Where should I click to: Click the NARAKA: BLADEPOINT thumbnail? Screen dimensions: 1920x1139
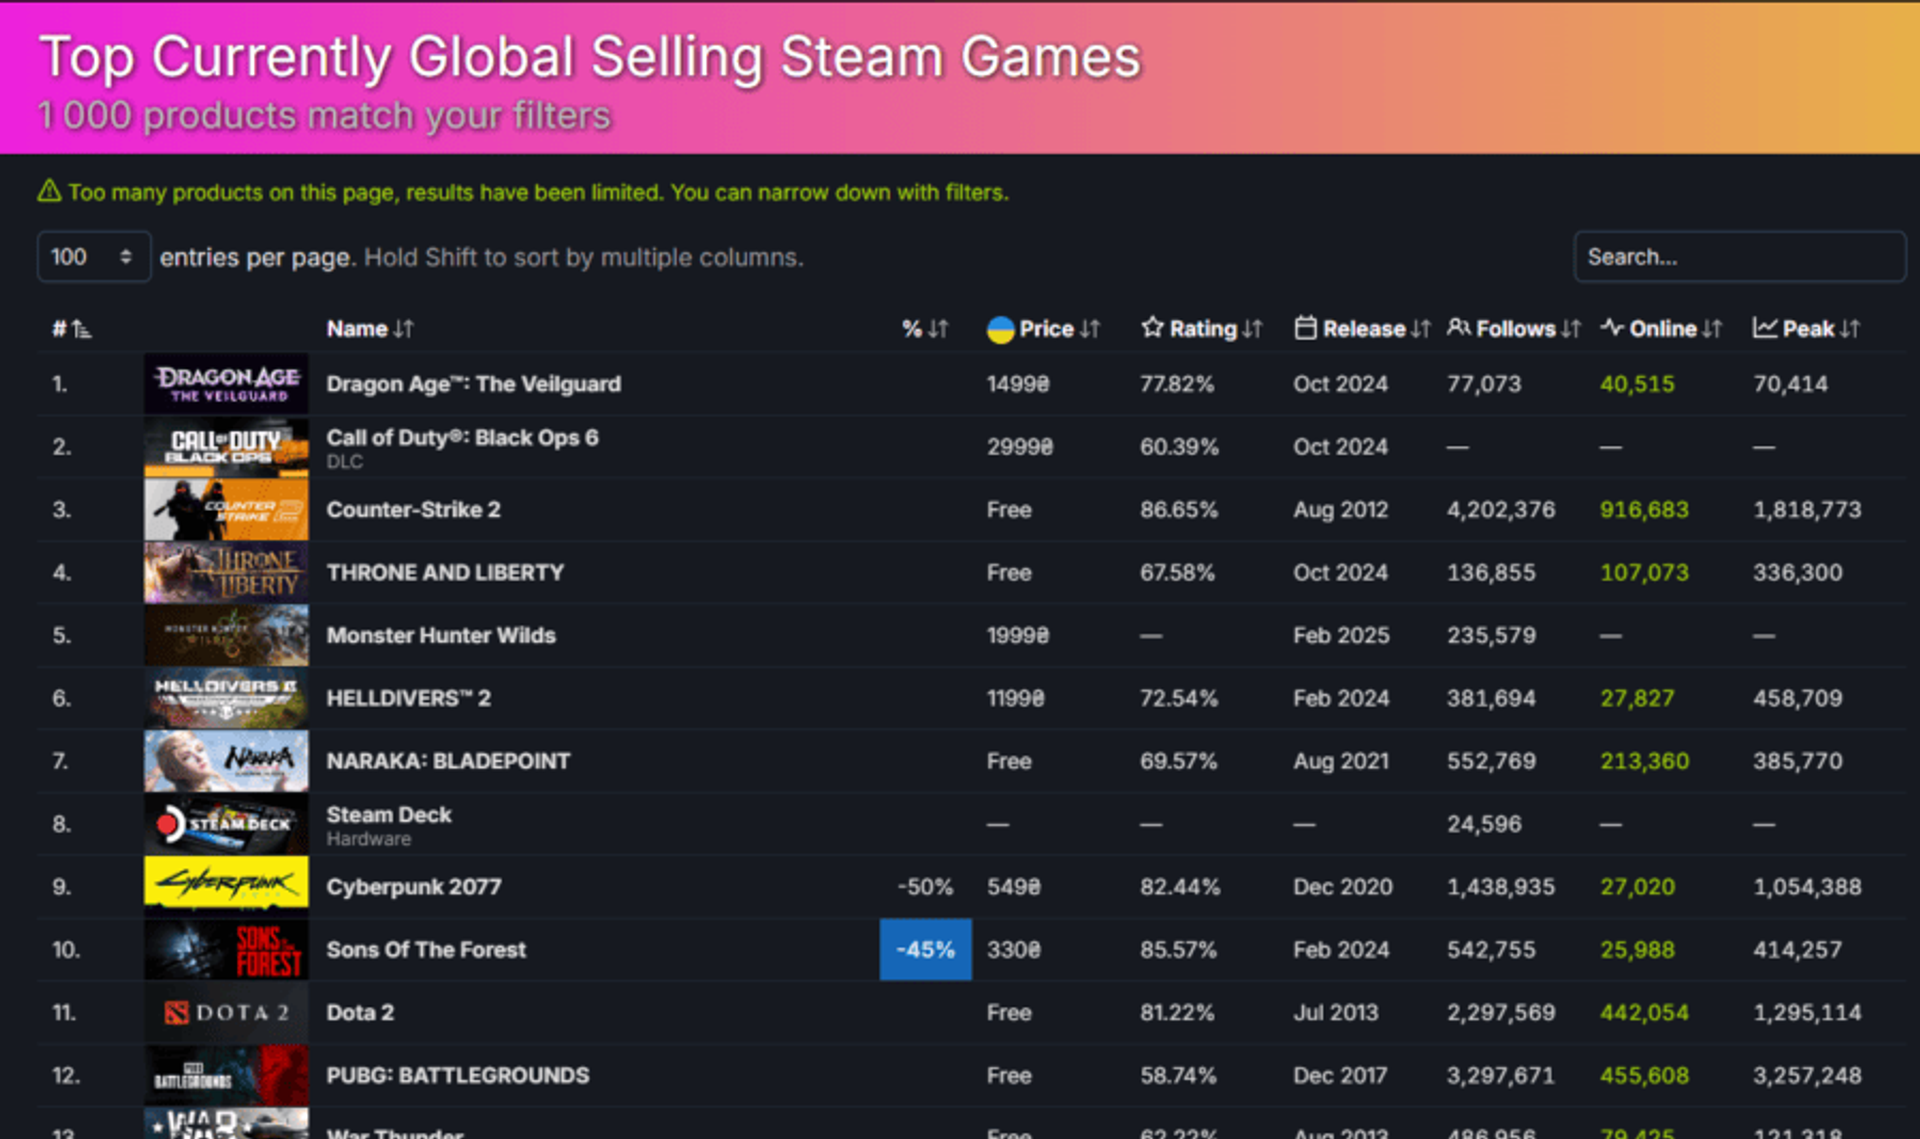226,761
